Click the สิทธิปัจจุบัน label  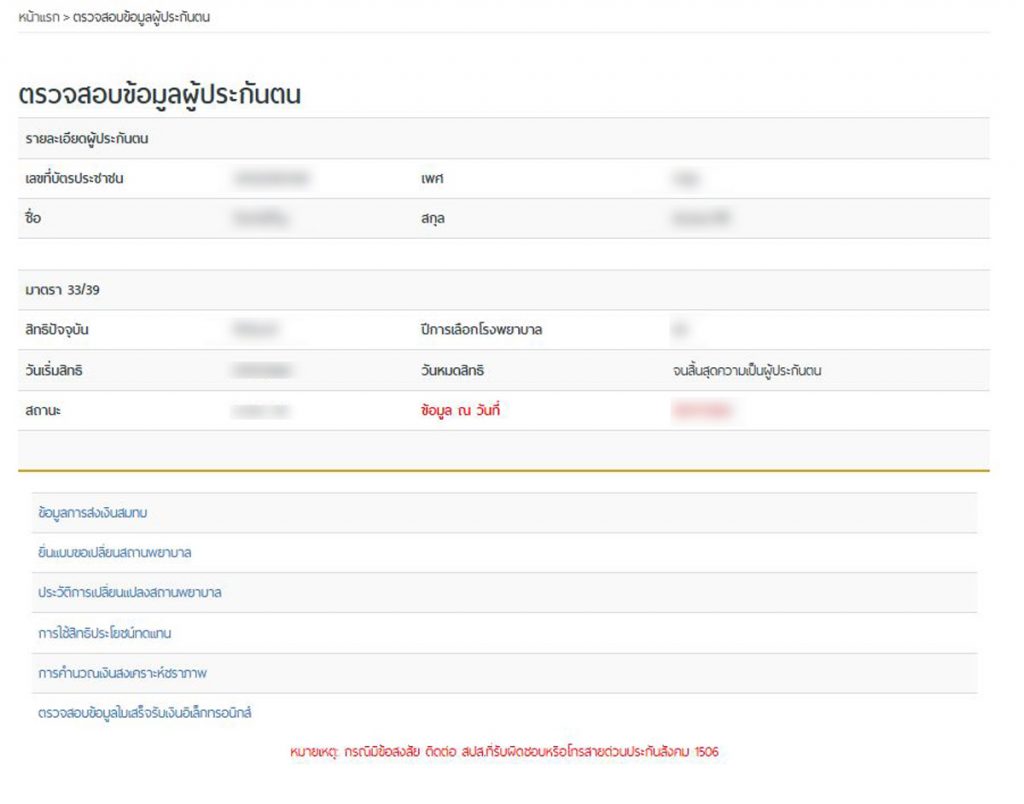click(x=57, y=329)
